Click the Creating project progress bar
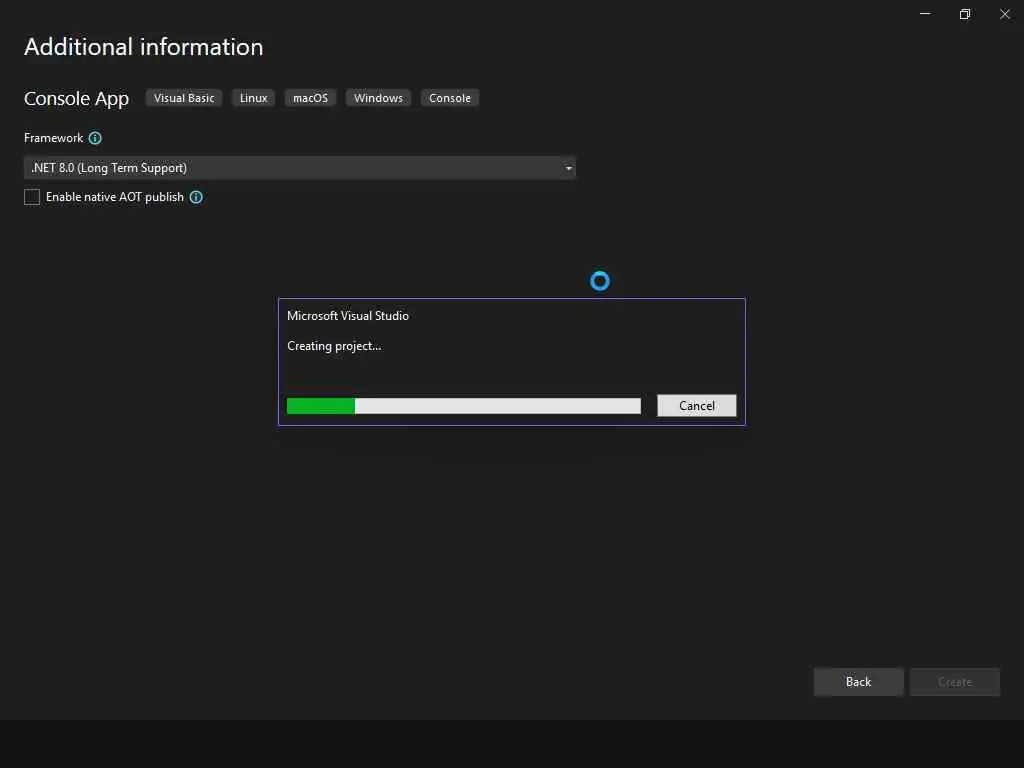1024x768 pixels. [464, 406]
